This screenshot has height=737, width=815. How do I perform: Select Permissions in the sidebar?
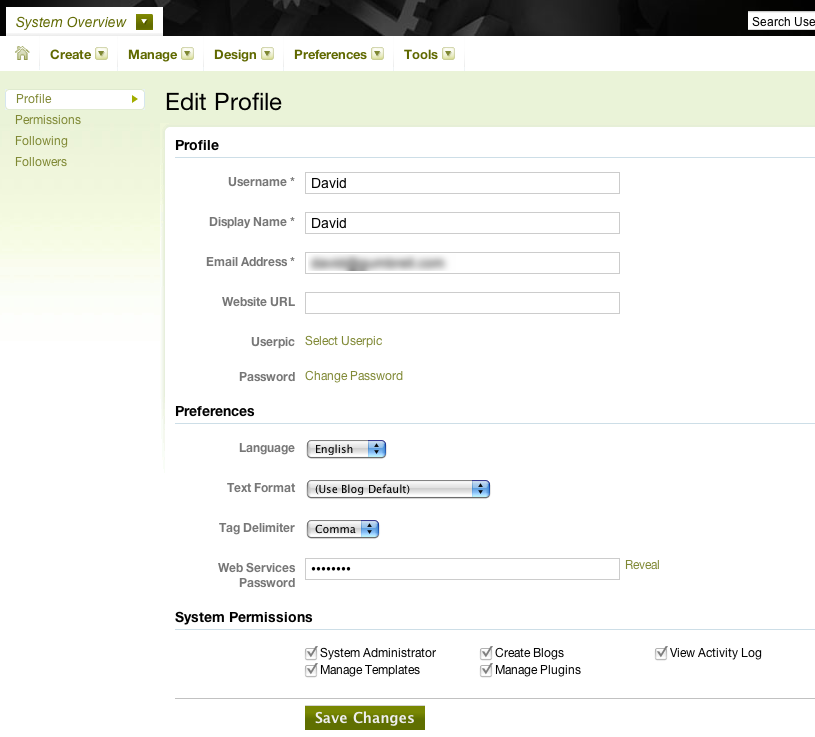pyautogui.click(x=47, y=119)
